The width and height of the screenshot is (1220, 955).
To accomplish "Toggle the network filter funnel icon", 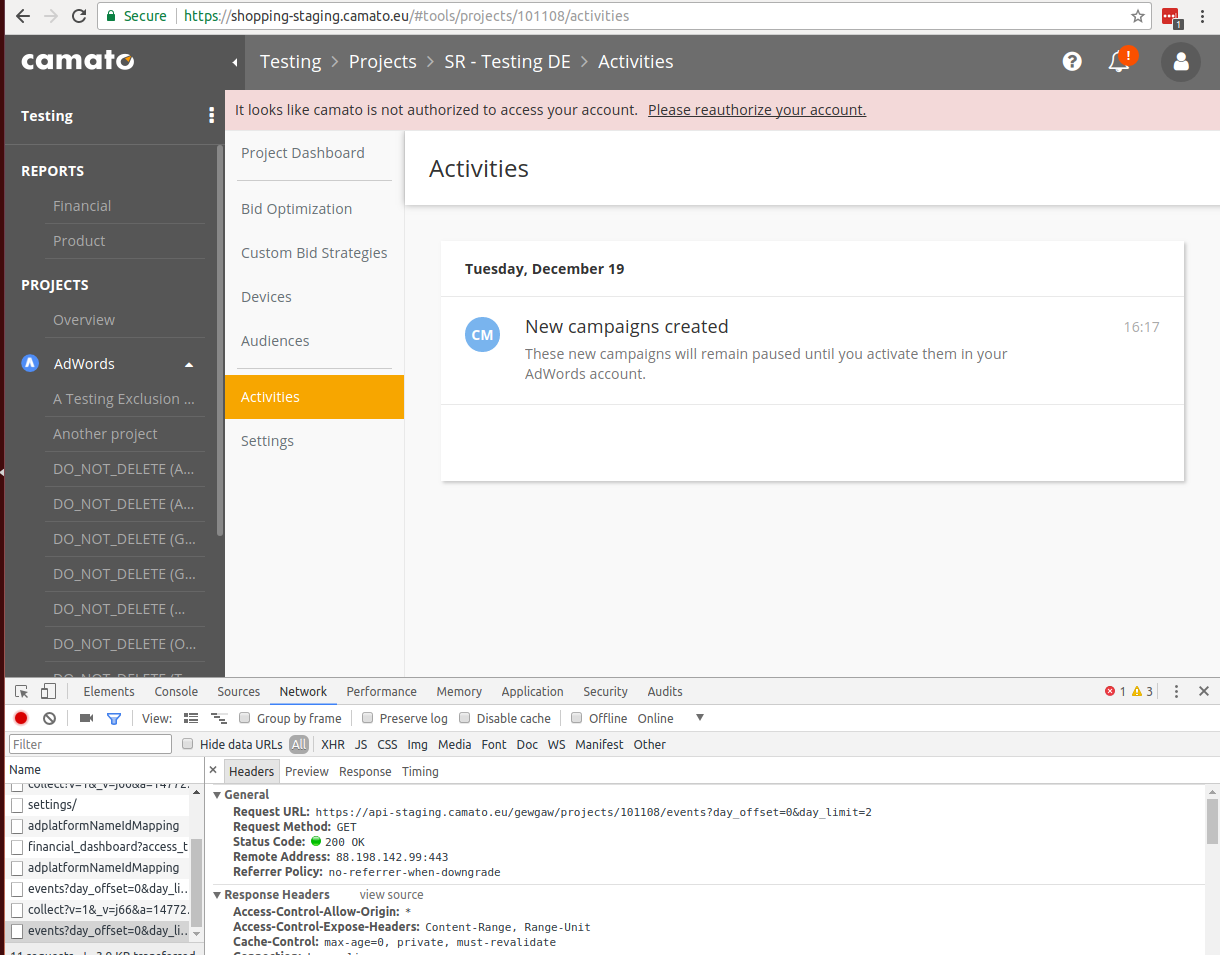I will 114,718.
